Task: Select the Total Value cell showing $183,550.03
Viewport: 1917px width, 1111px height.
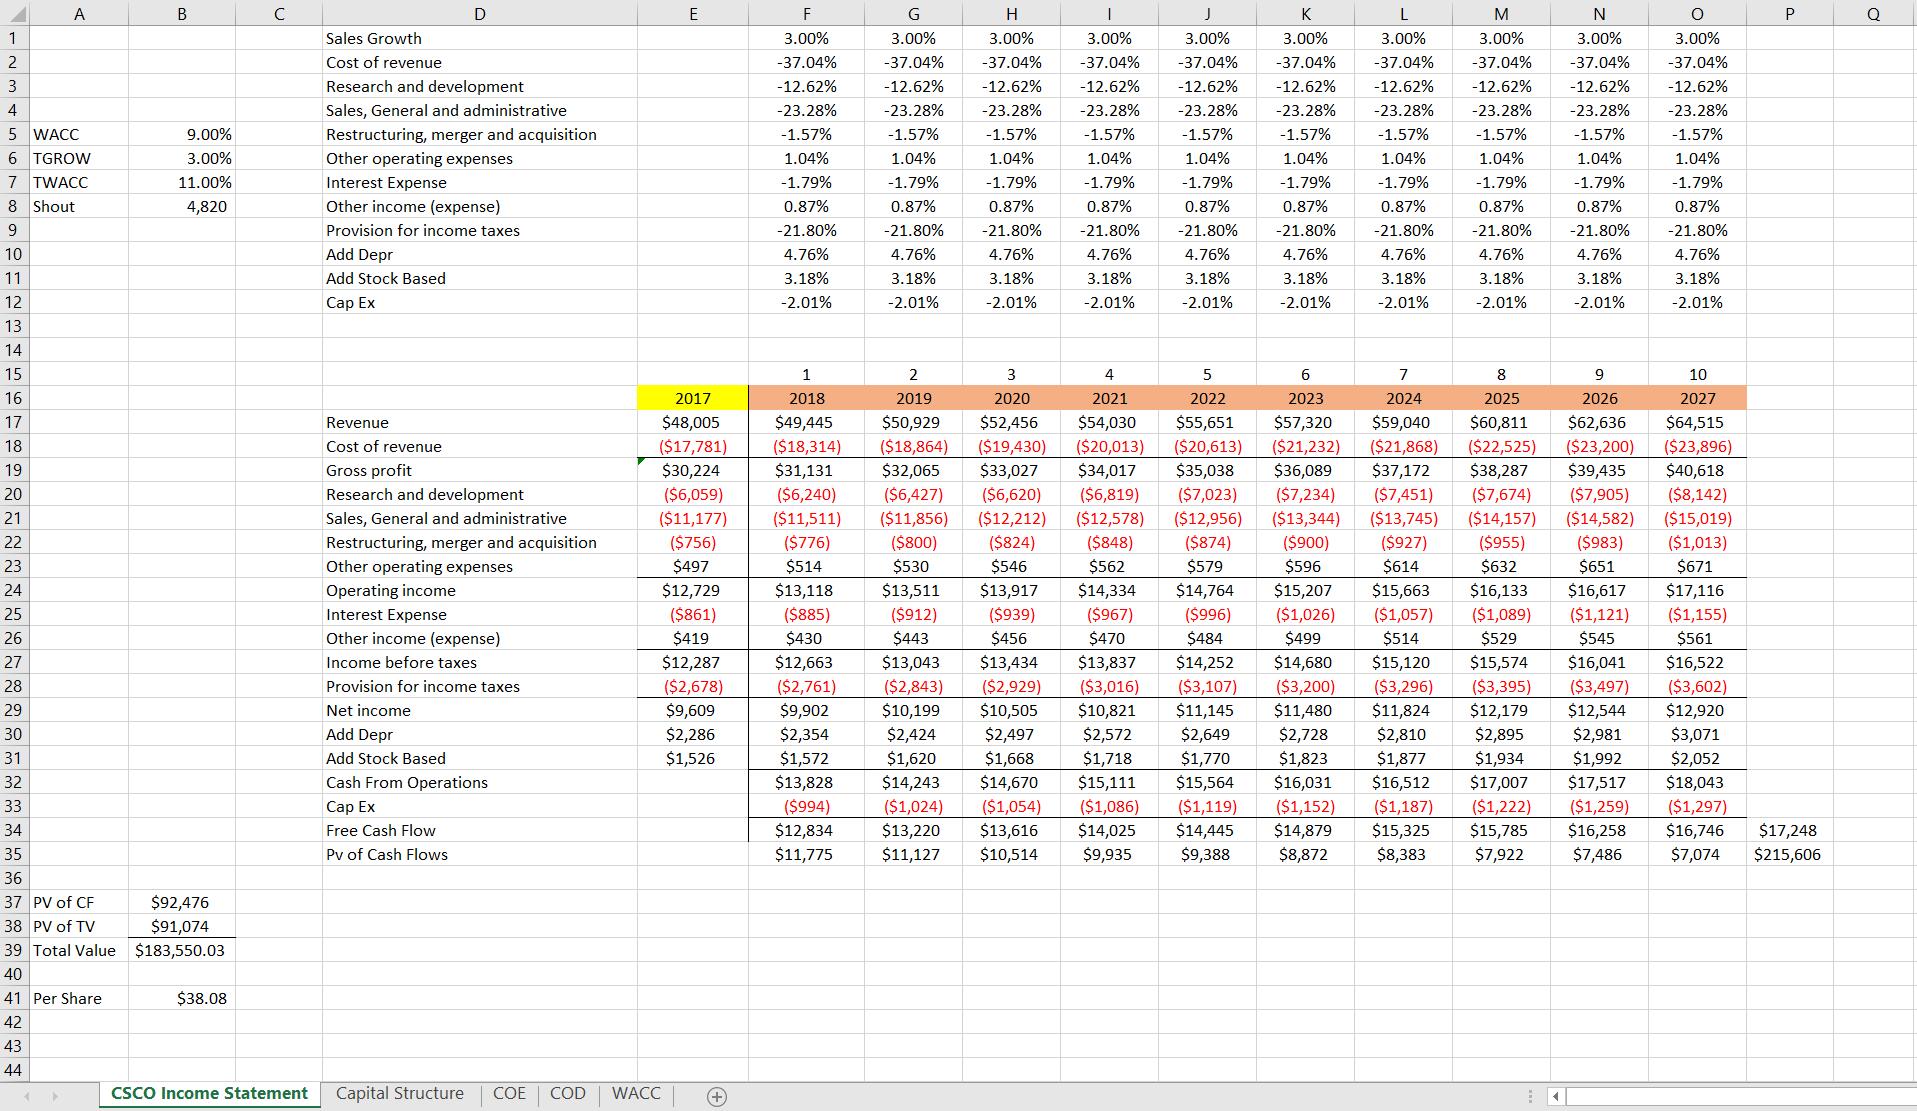Action: point(181,950)
